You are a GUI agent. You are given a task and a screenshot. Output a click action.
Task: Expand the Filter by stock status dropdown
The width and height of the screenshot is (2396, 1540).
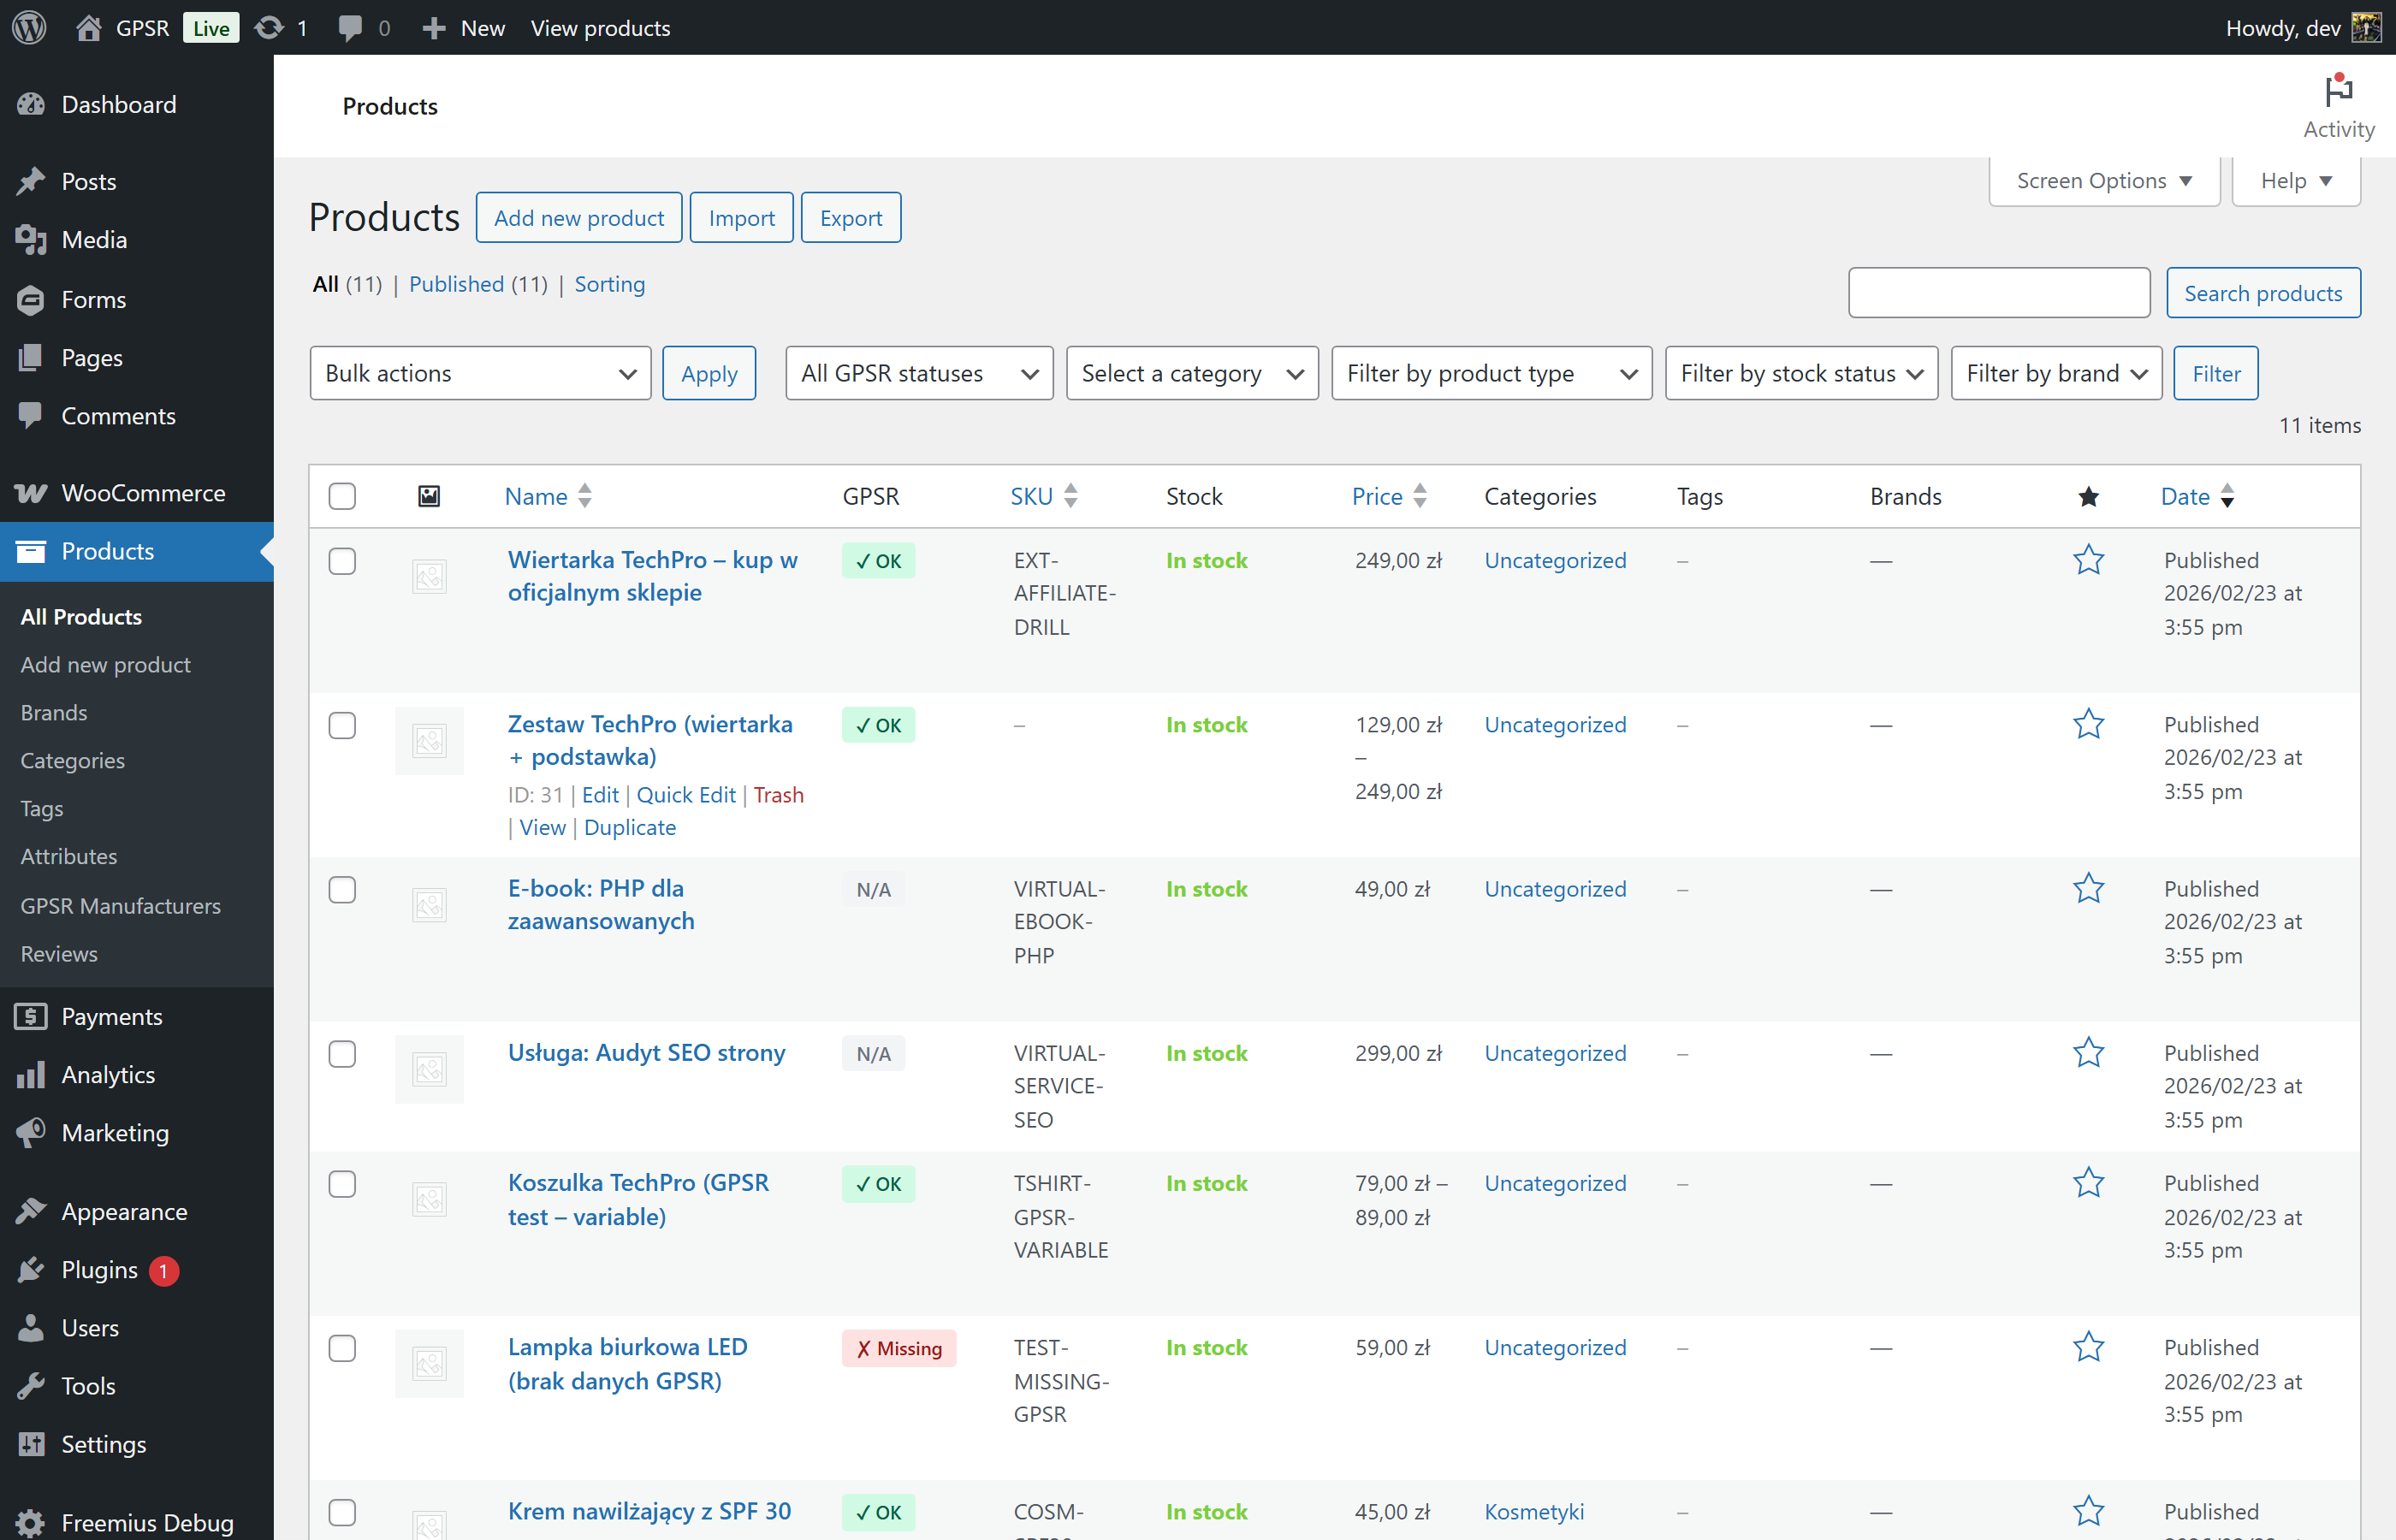pos(1800,372)
